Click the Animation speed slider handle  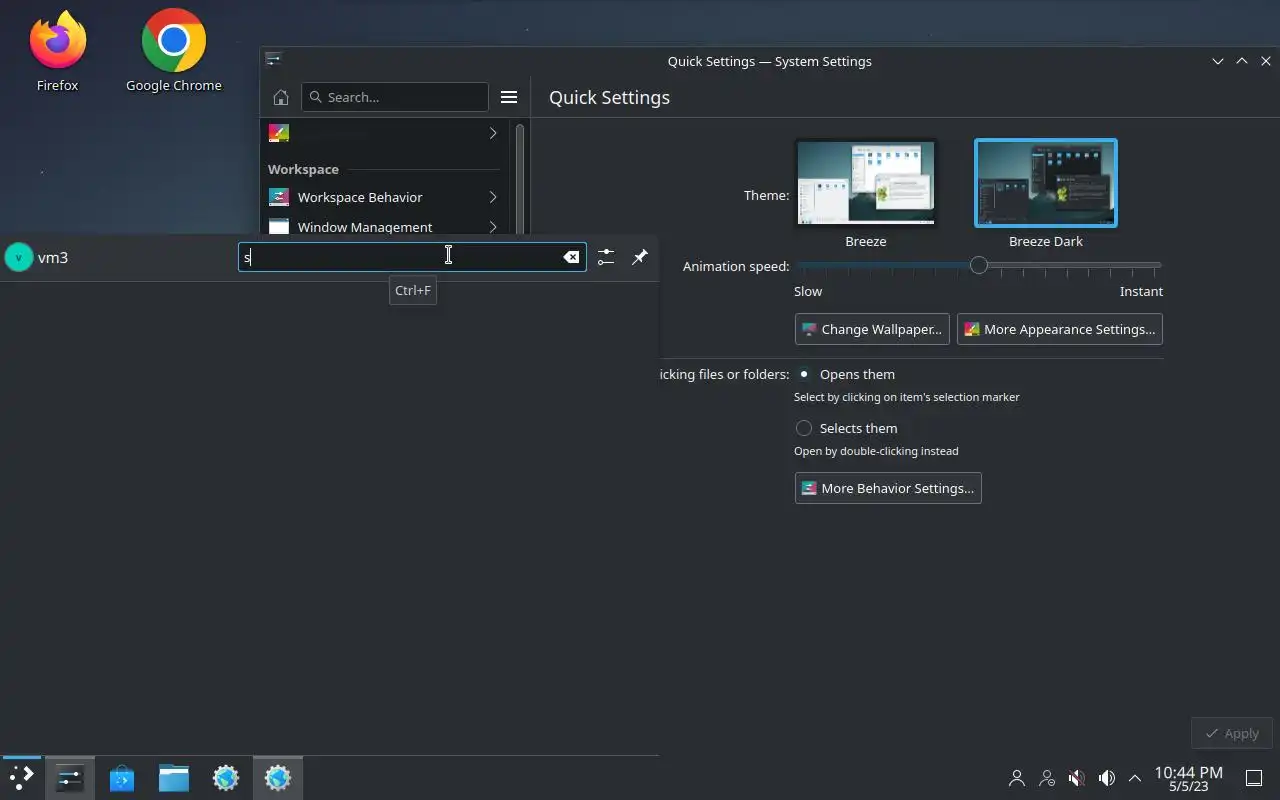(x=979, y=265)
